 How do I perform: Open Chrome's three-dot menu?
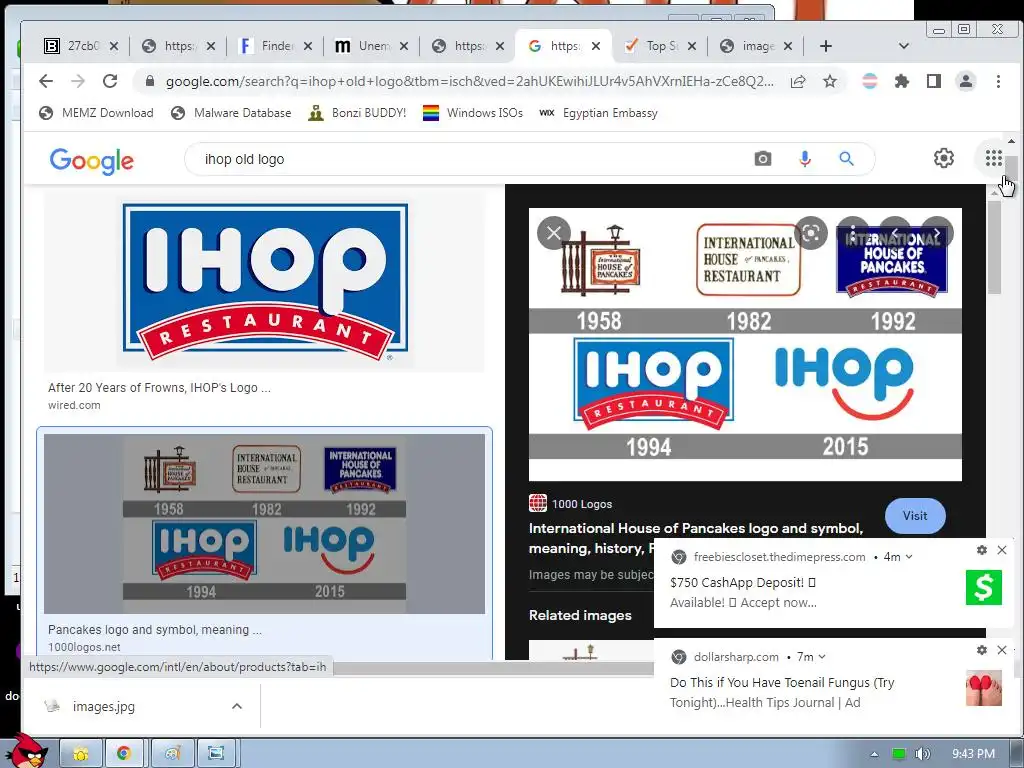(998, 82)
